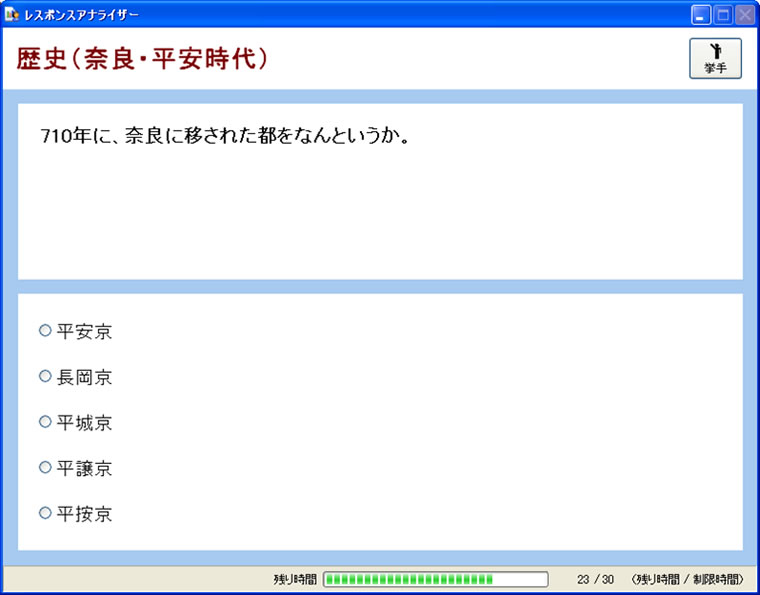Viewport: 760px width, 595px height.
Task: Minimize the レスポンスアナライザー window
Action: click(x=700, y=16)
